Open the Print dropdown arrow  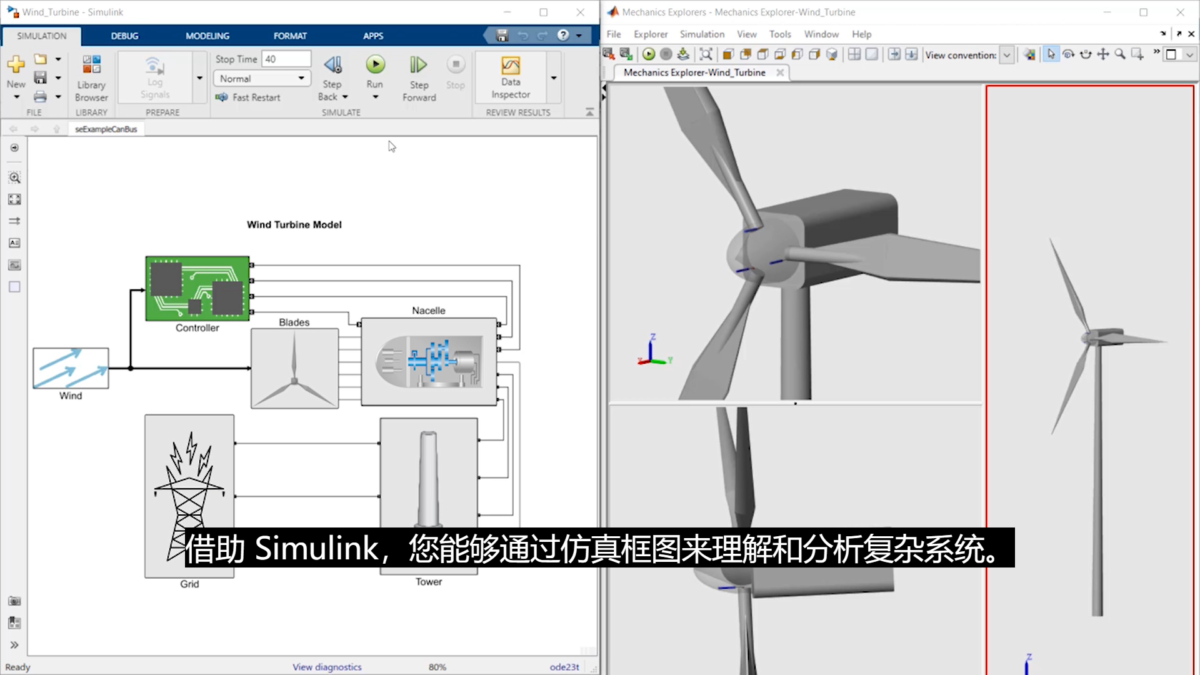[x=58, y=97]
